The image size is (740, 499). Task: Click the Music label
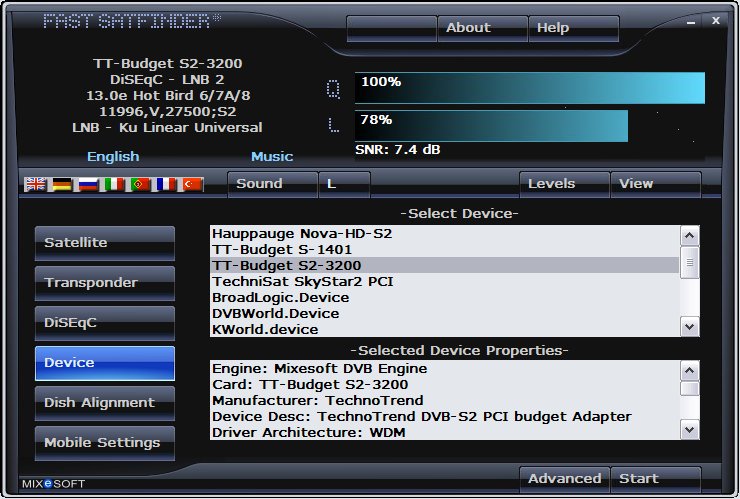coord(272,157)
